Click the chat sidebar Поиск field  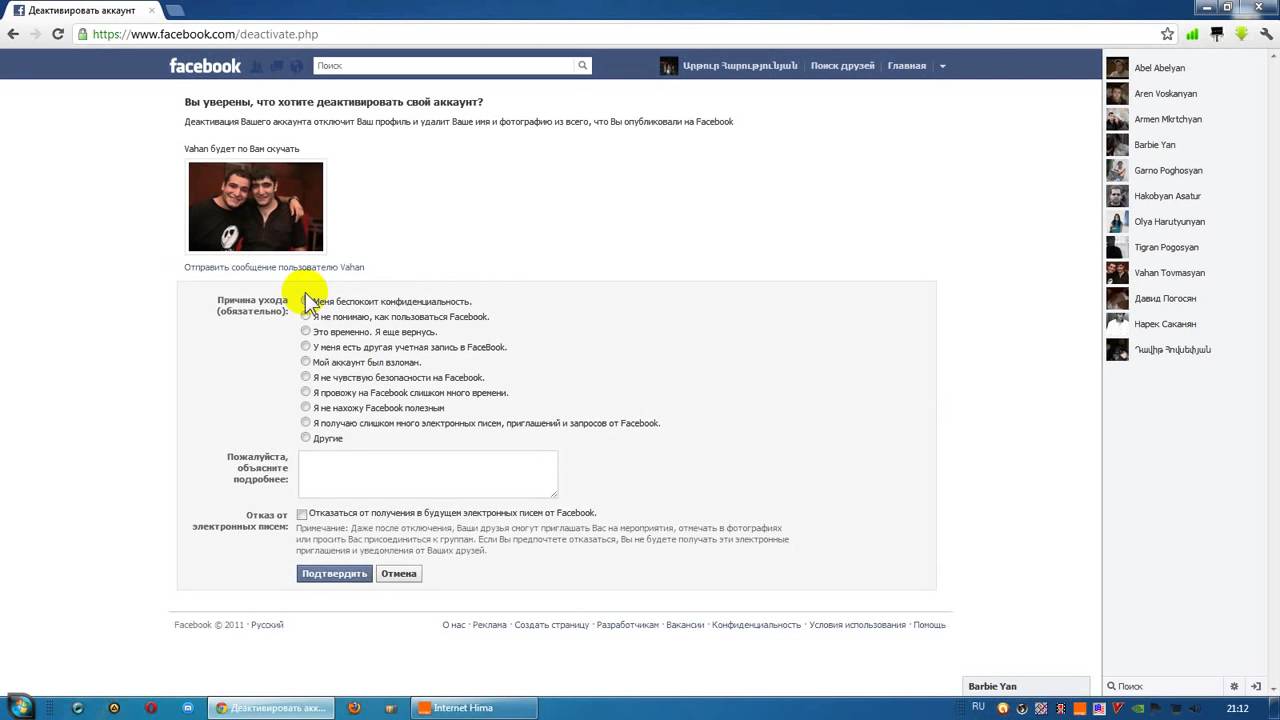1164,686
